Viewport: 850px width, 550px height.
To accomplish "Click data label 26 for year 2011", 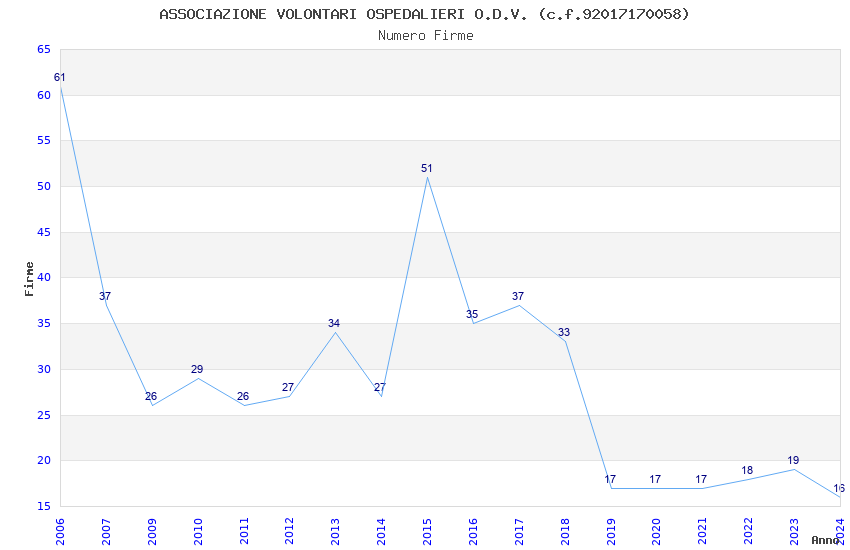I will click(243, 397).
